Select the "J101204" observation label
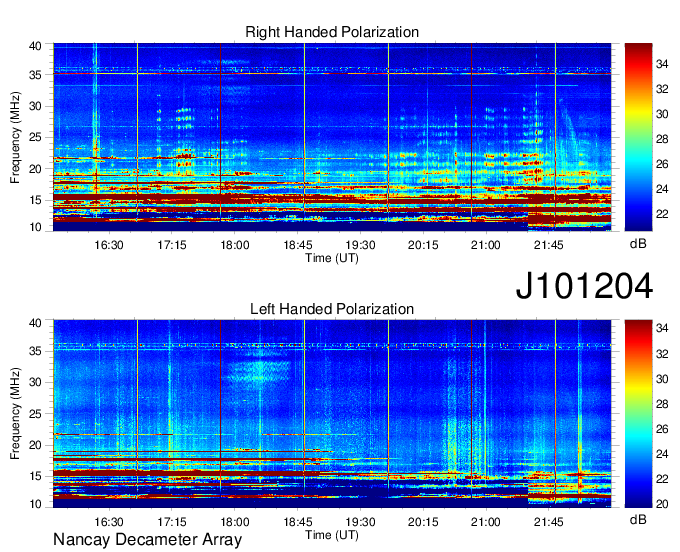The image size is (680, 552). (584, 286)
